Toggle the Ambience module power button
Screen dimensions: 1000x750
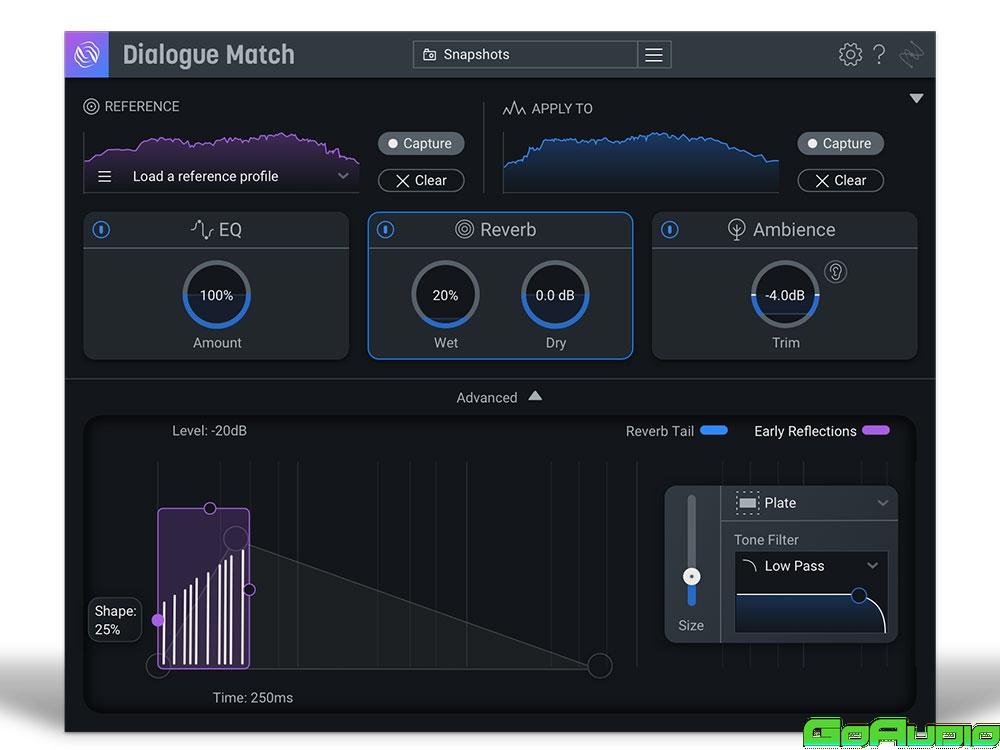pyautogui.click(x=670, y=230)
